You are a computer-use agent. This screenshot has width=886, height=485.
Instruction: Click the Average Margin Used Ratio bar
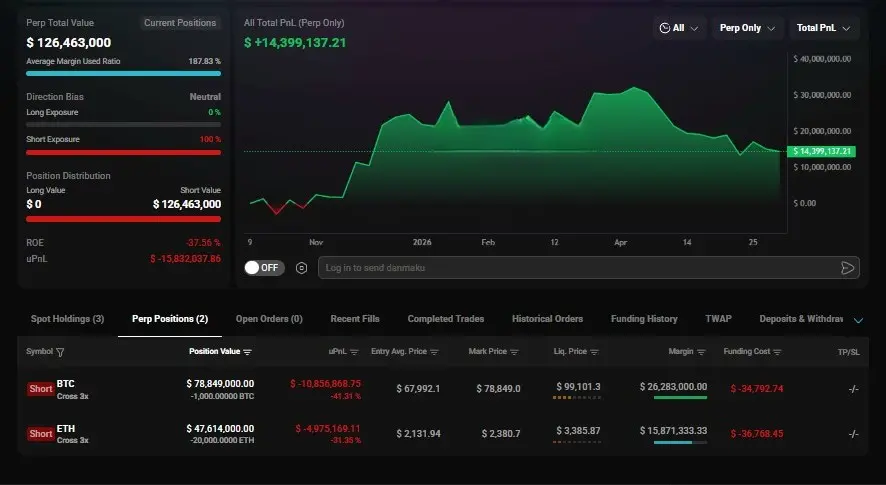123,73
